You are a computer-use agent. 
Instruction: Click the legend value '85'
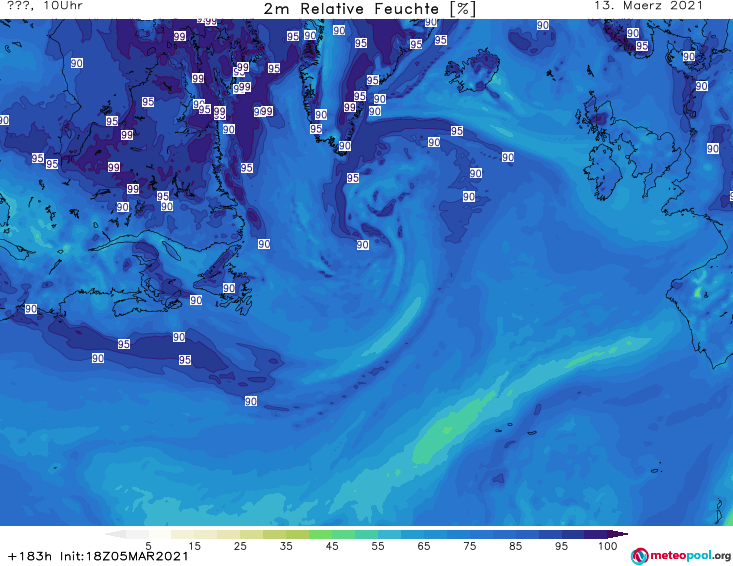click(x=516, y=546)
